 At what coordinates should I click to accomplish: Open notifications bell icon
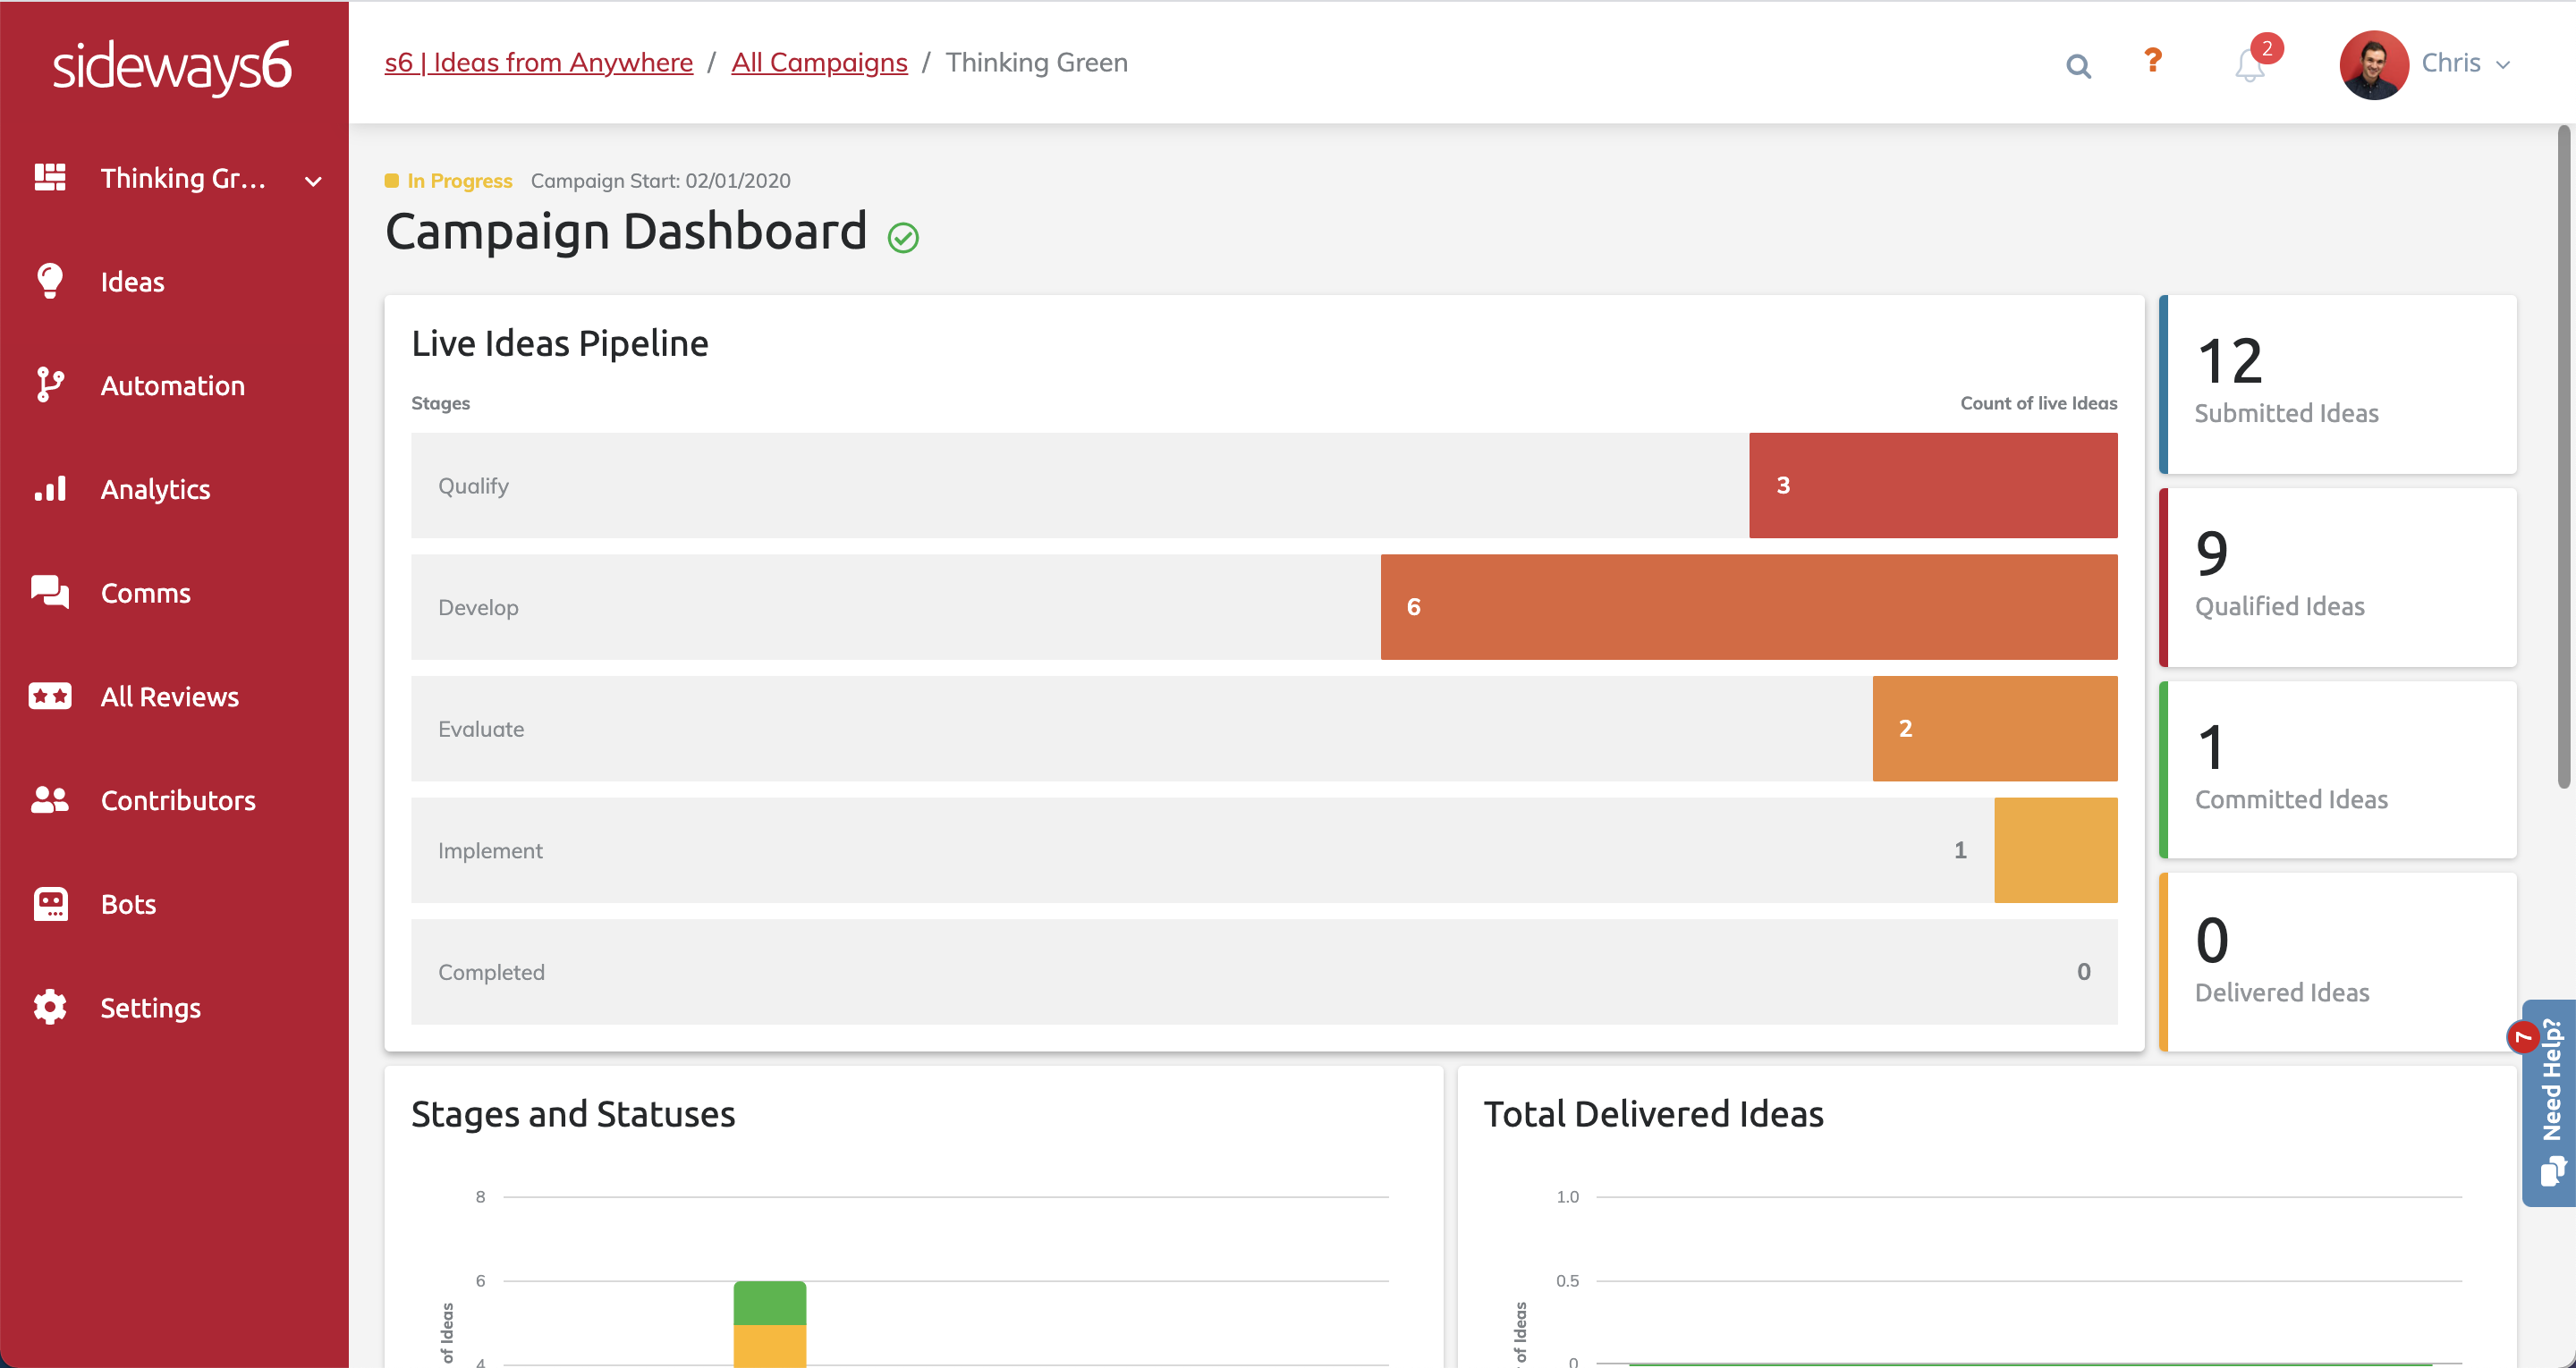[x=2249, y=66]
